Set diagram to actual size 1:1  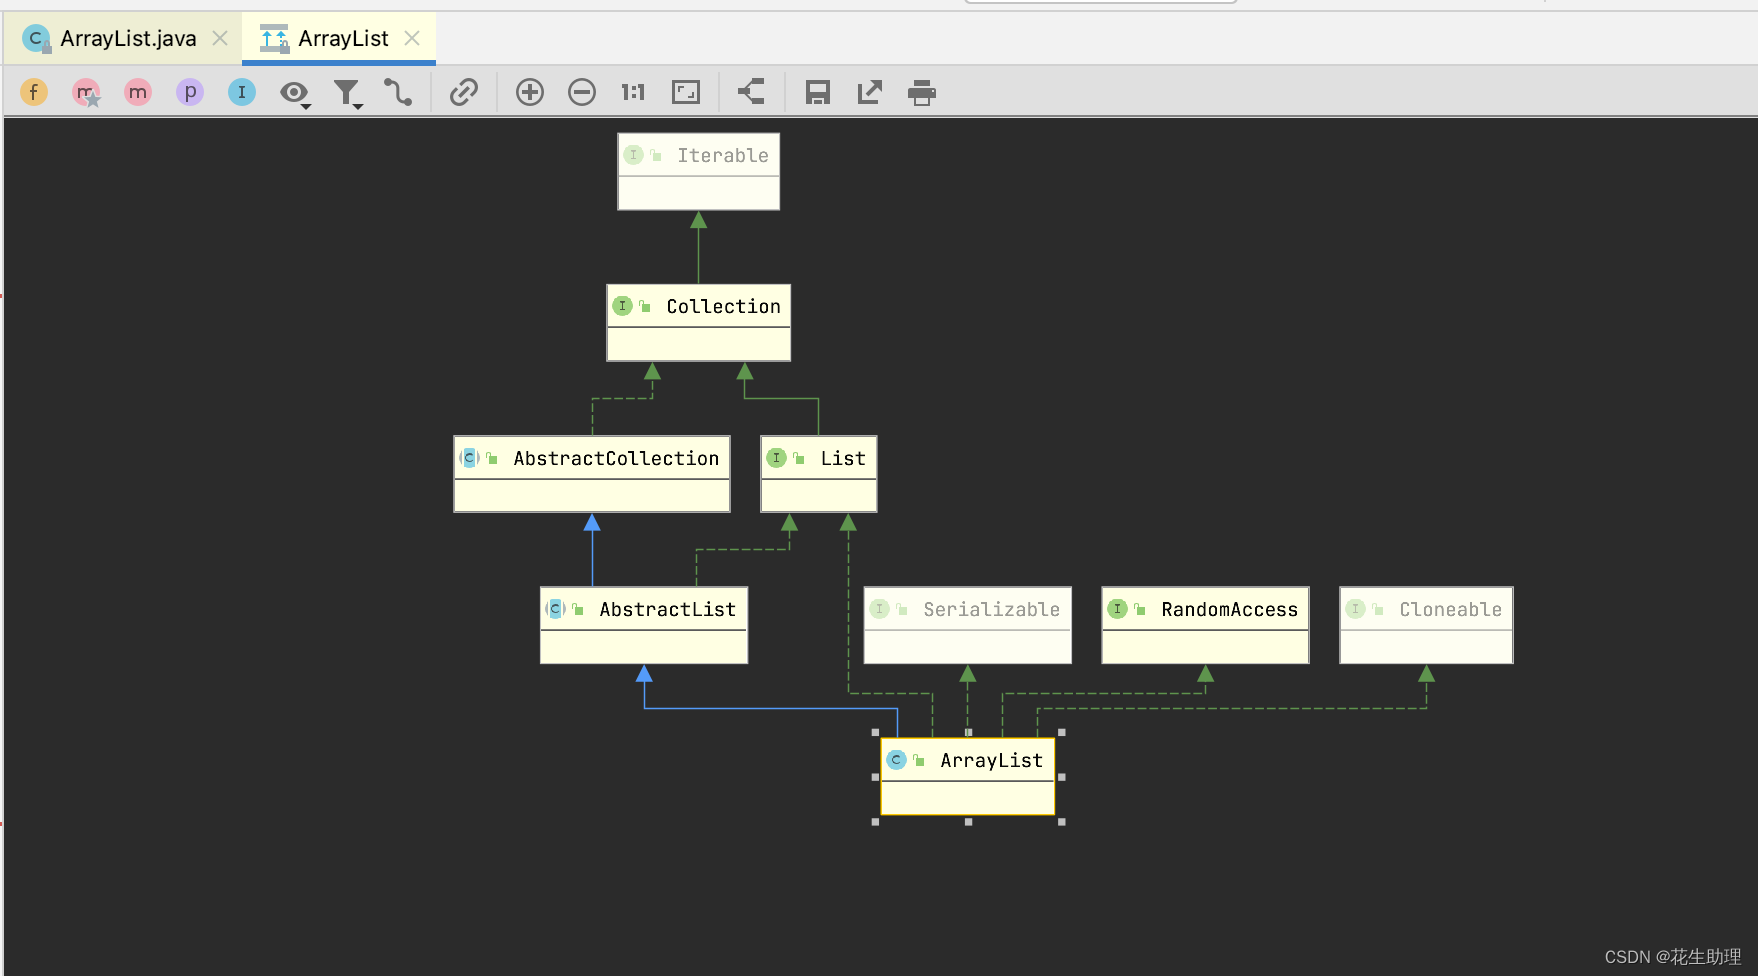click(633, 93)
